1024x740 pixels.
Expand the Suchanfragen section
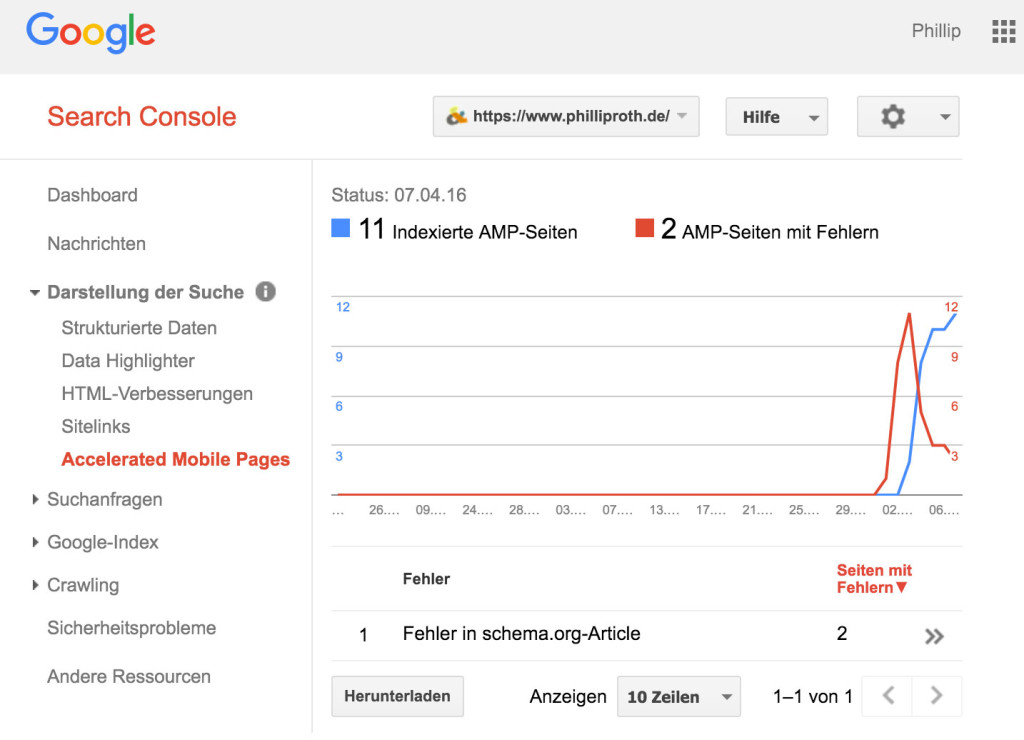(x=35, y=499)
